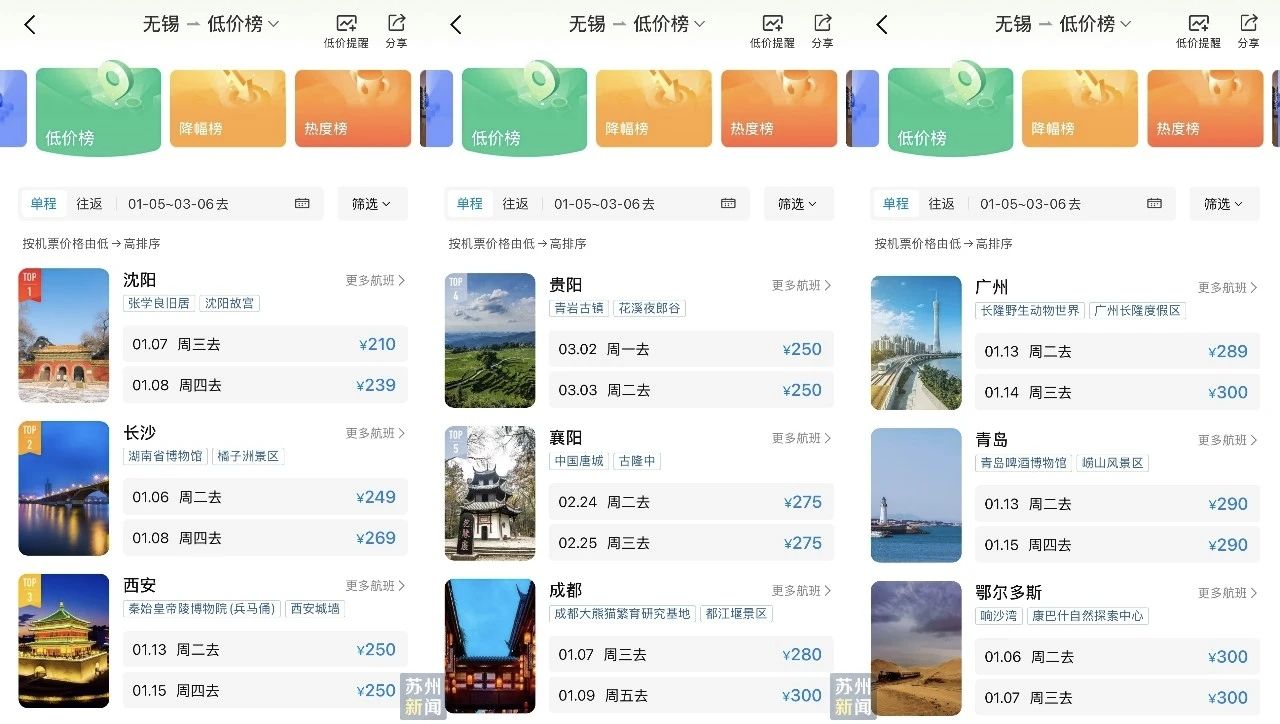Expand 更多航班 for 长沙

[x=375, y=433]
